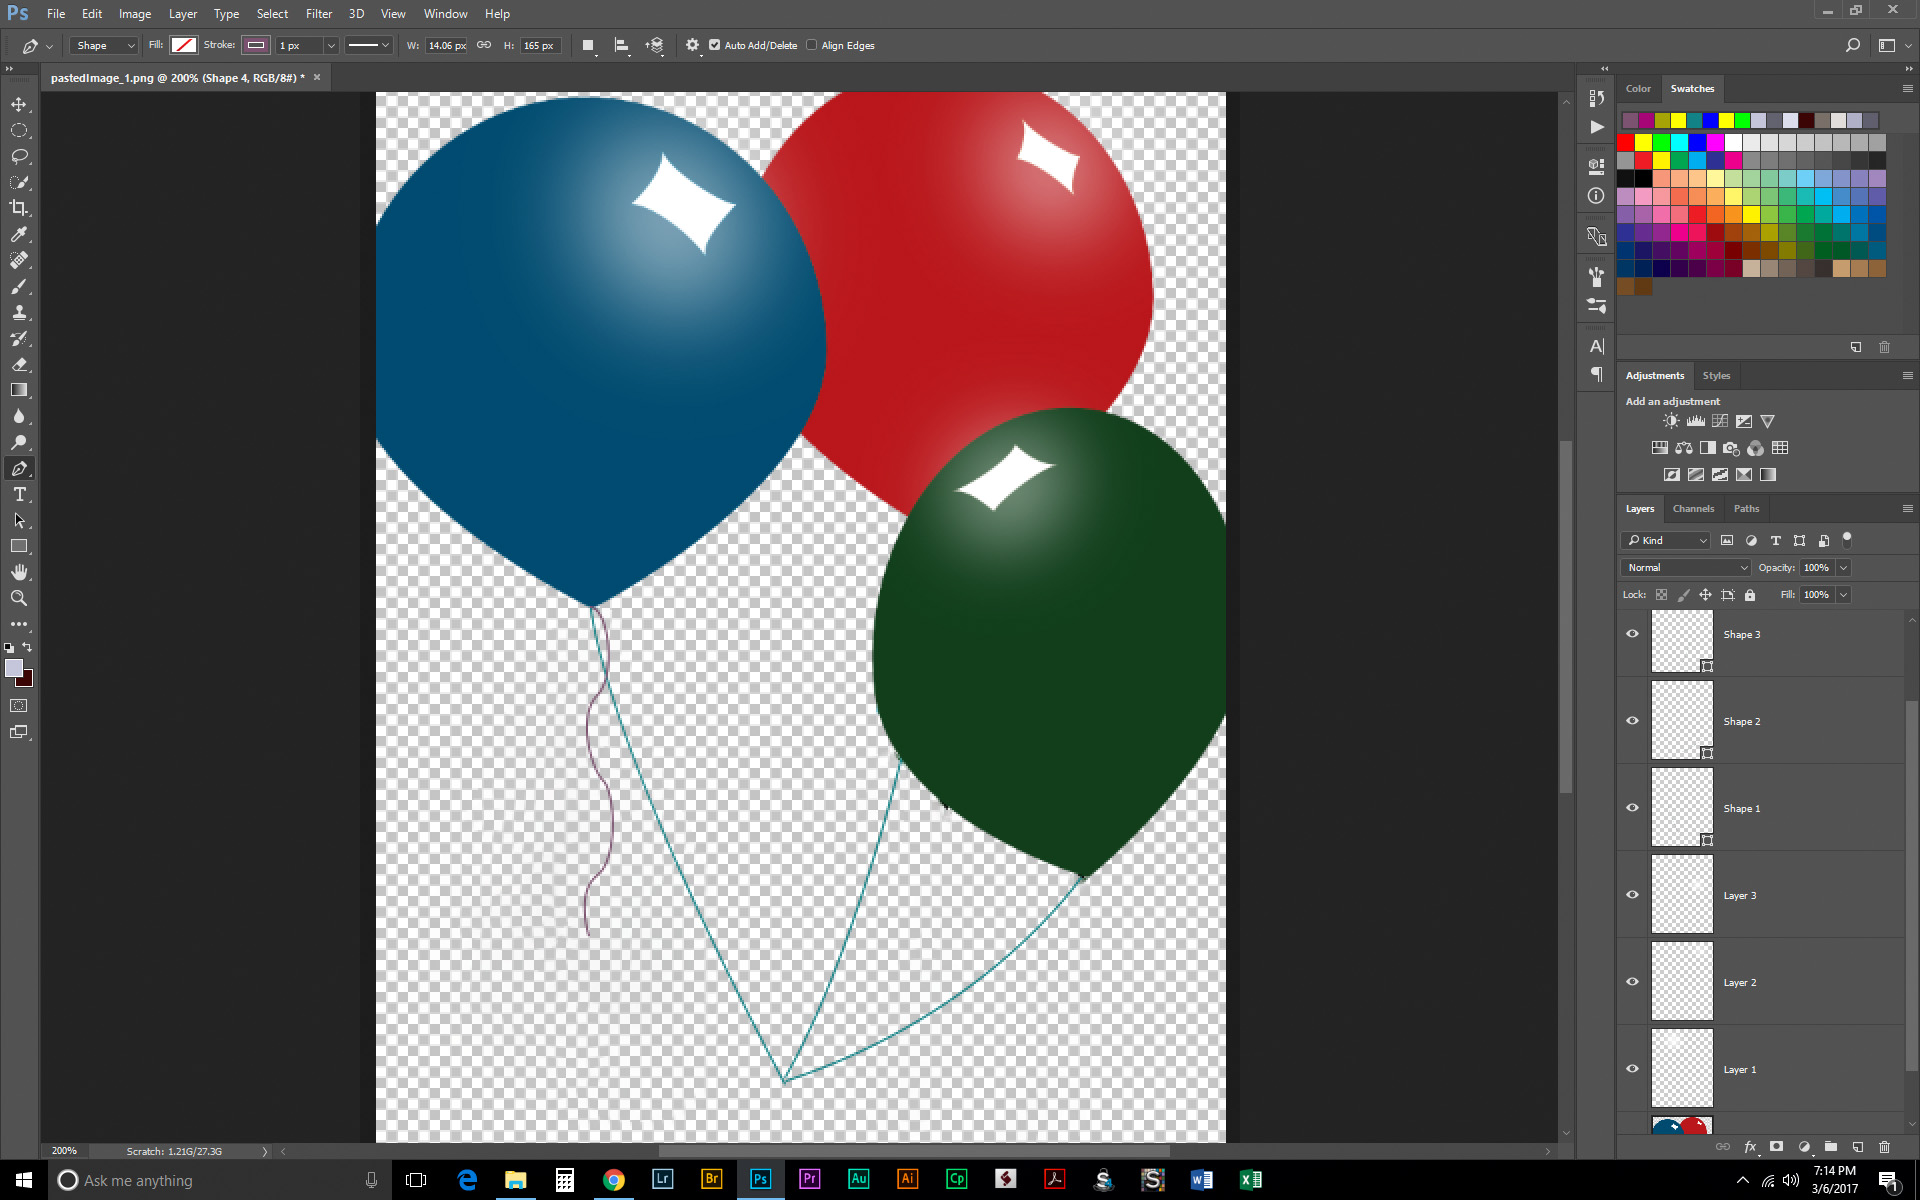Open the stroke width dropdown
This screenshot has width=1920, height=1200.
click(331, 45)
